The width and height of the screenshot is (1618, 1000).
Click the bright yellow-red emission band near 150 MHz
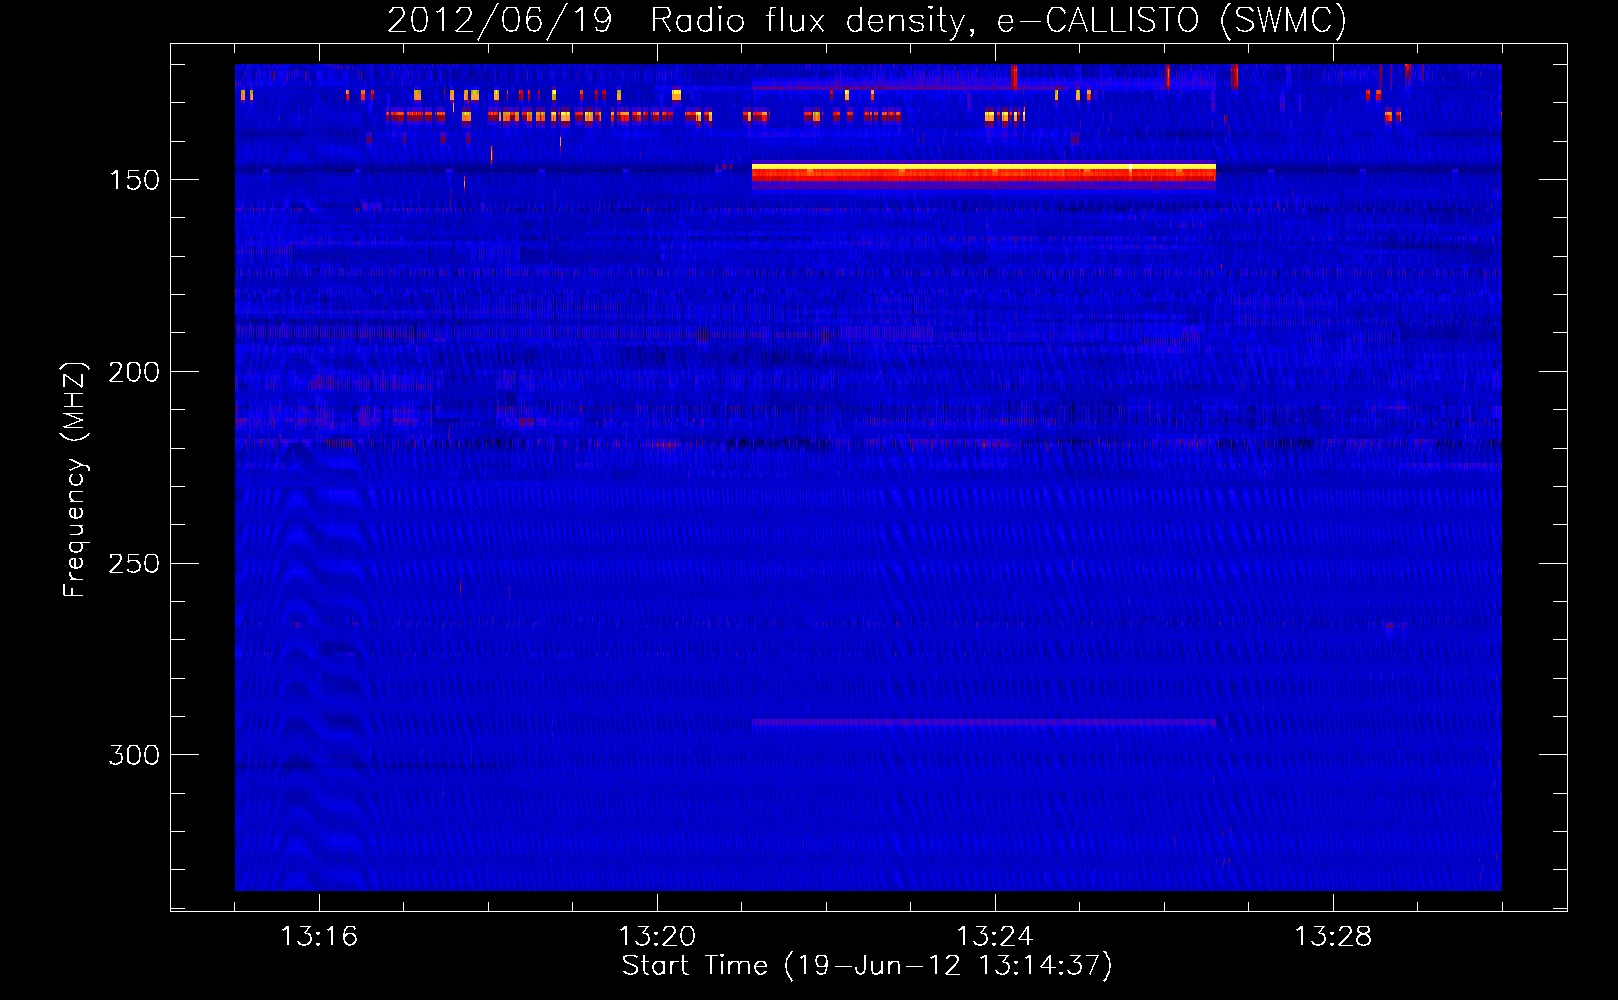[x=983, y=175]
